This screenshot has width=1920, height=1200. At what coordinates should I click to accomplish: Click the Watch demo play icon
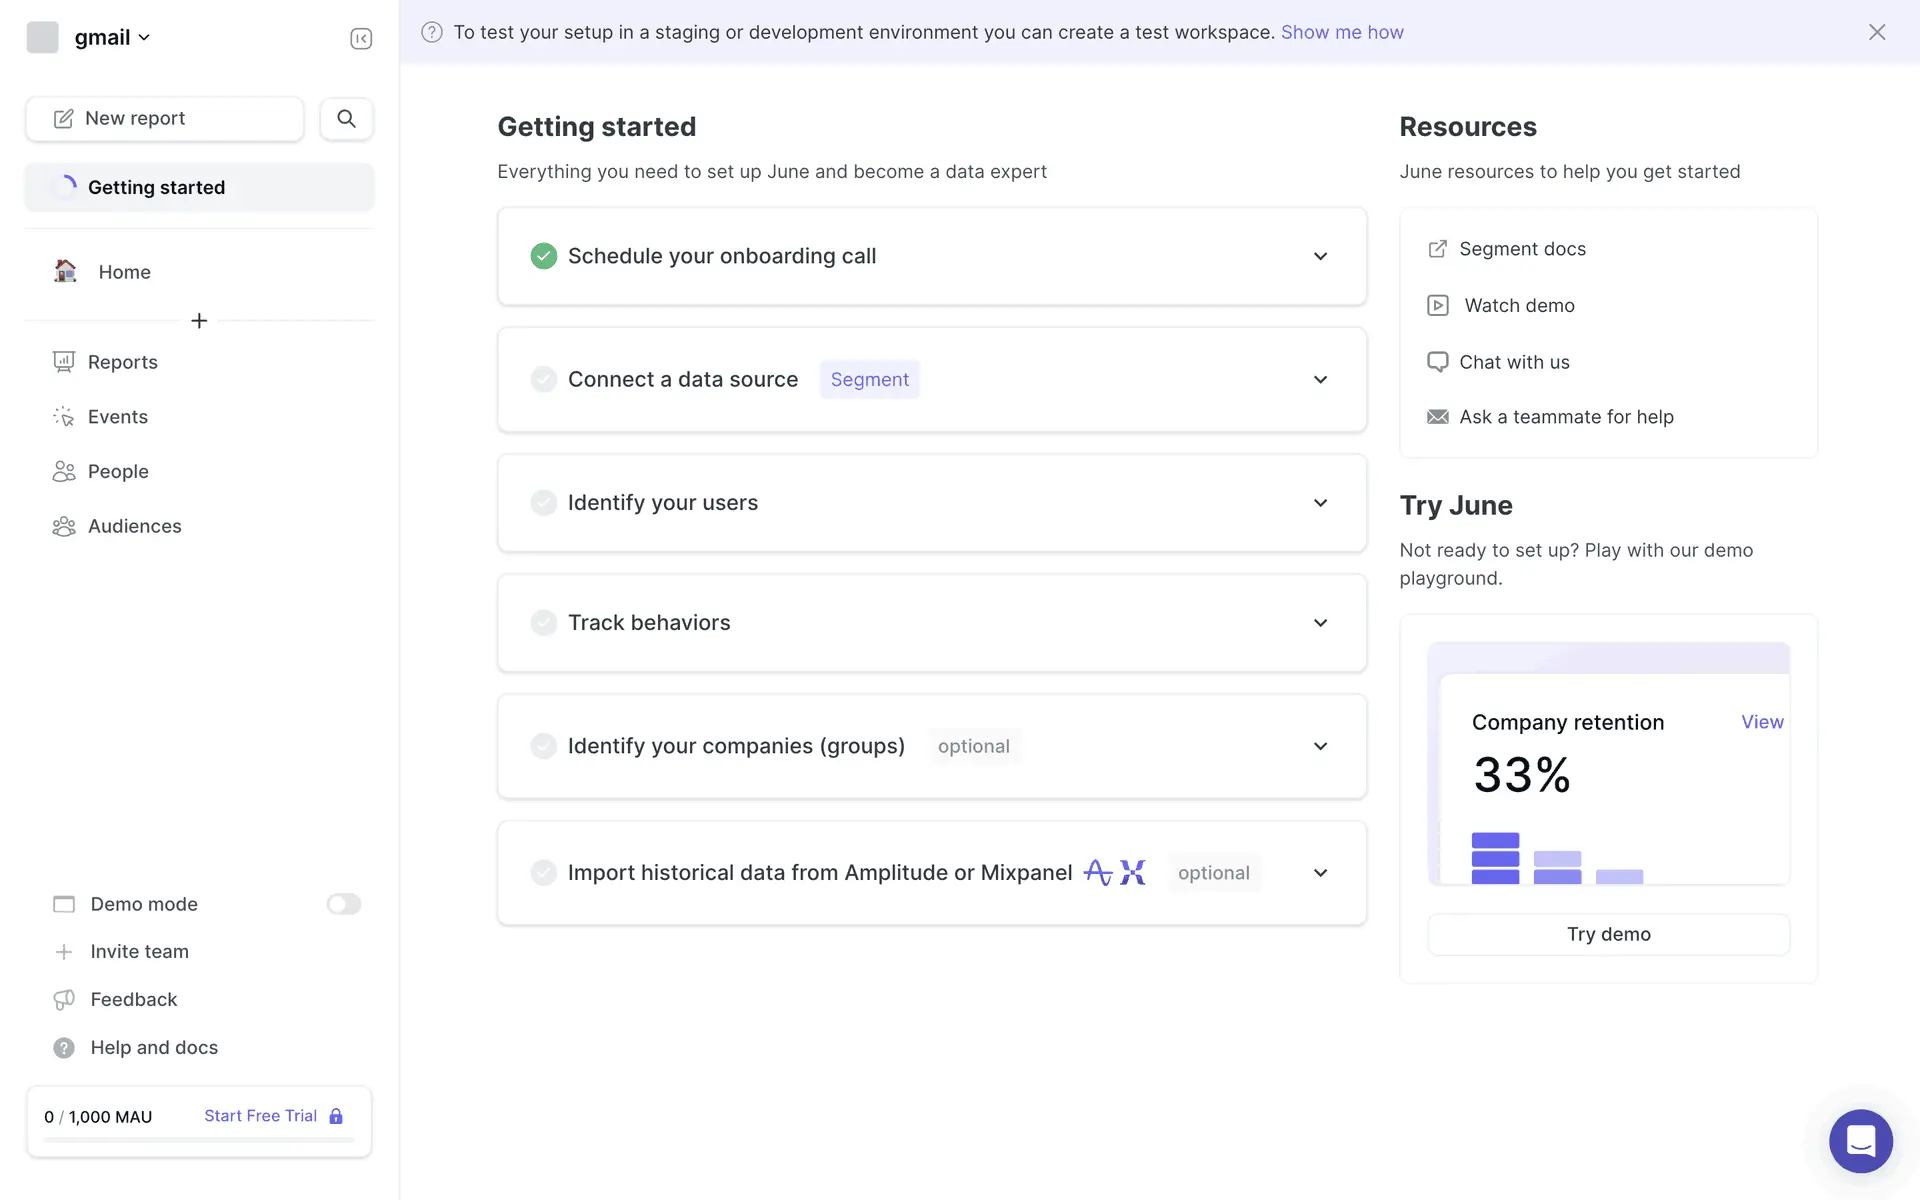[1437, 306]
